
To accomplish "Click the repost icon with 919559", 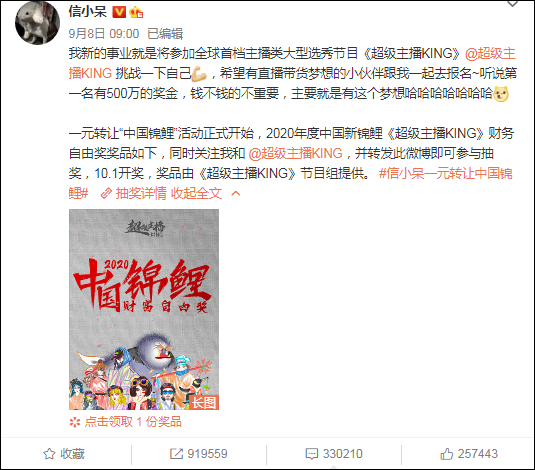I will (x=176, y=454).
